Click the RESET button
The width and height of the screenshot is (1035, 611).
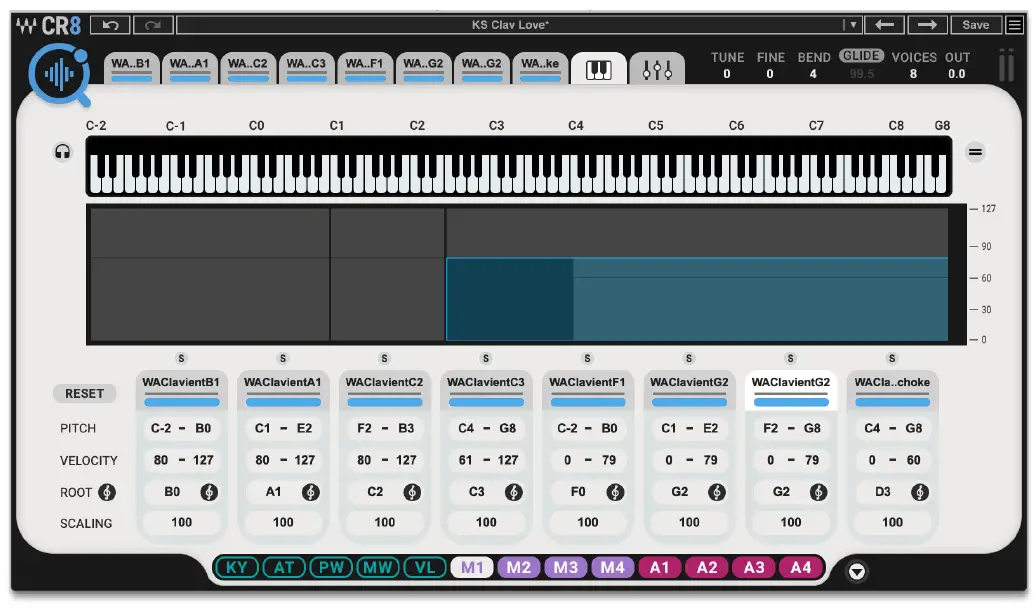[84, 393]
